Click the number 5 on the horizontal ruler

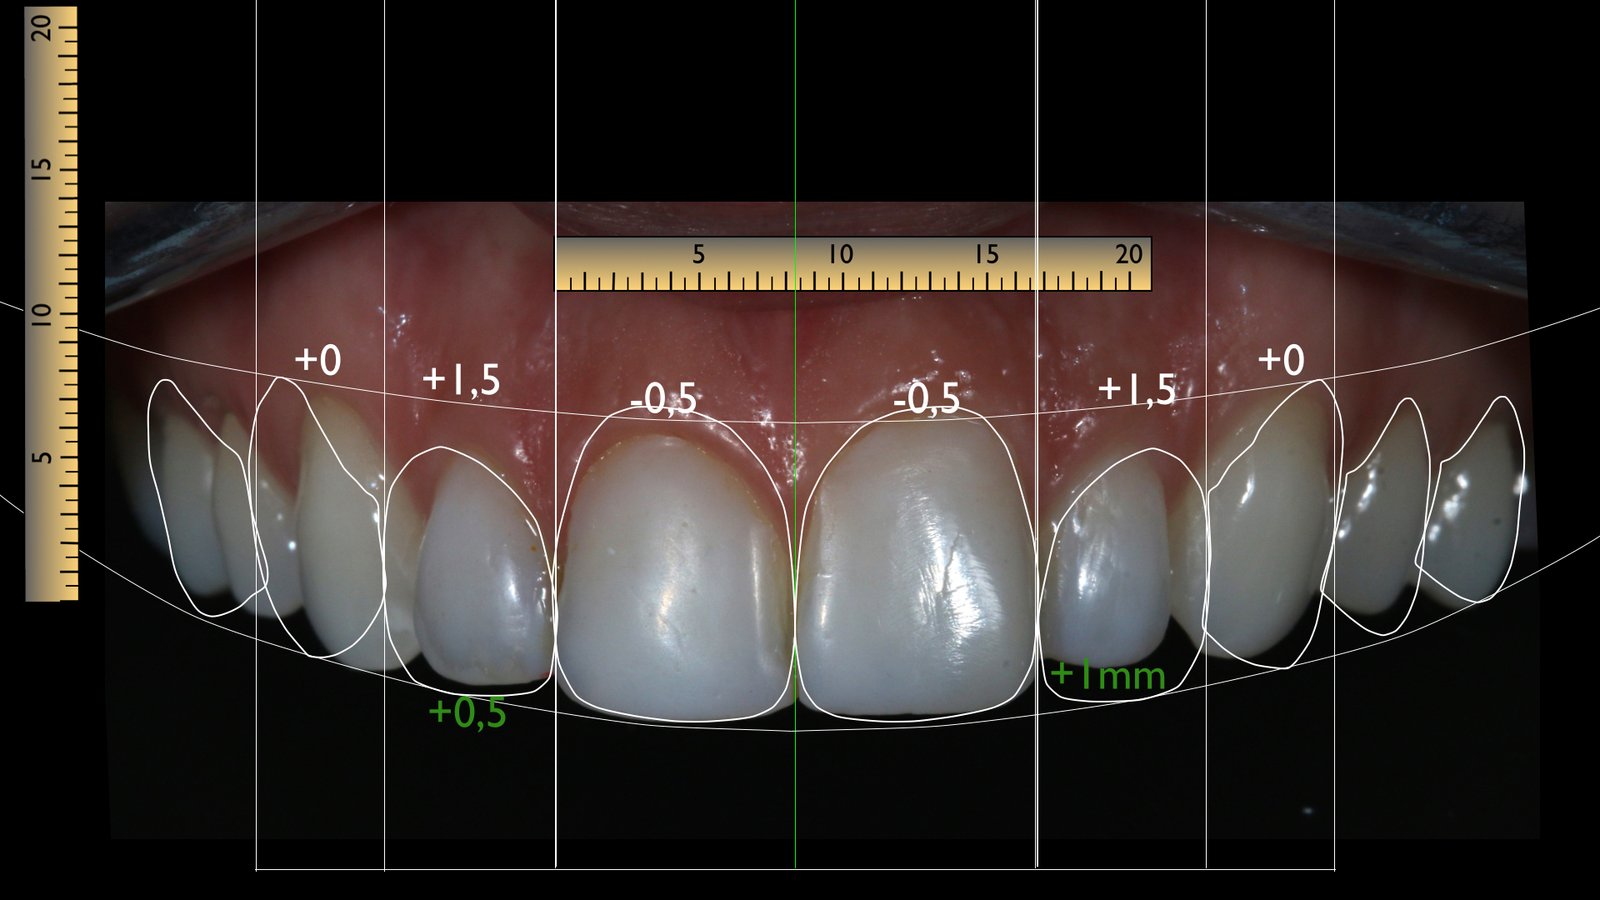698,254
